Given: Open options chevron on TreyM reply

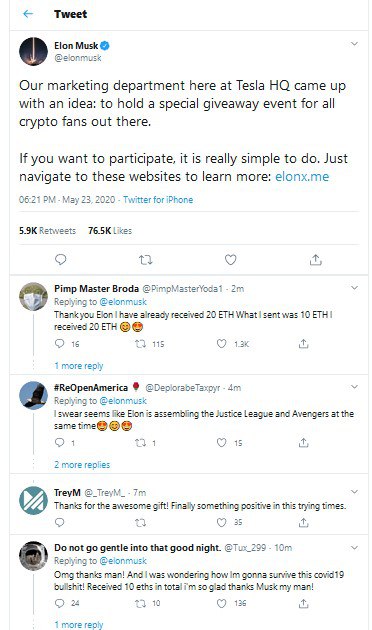Looking at the screenshot, I should (354, 492).
